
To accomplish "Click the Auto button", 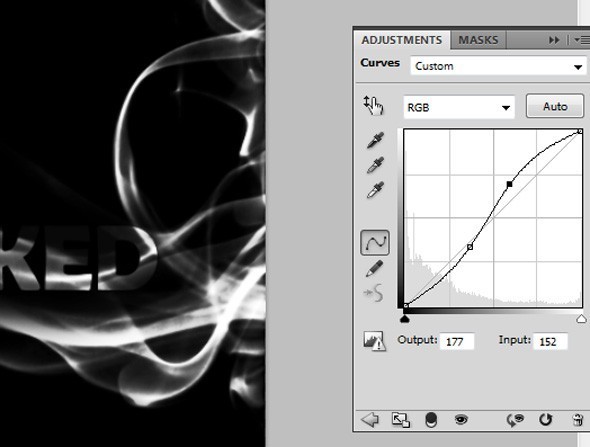I will pos(555,106).
